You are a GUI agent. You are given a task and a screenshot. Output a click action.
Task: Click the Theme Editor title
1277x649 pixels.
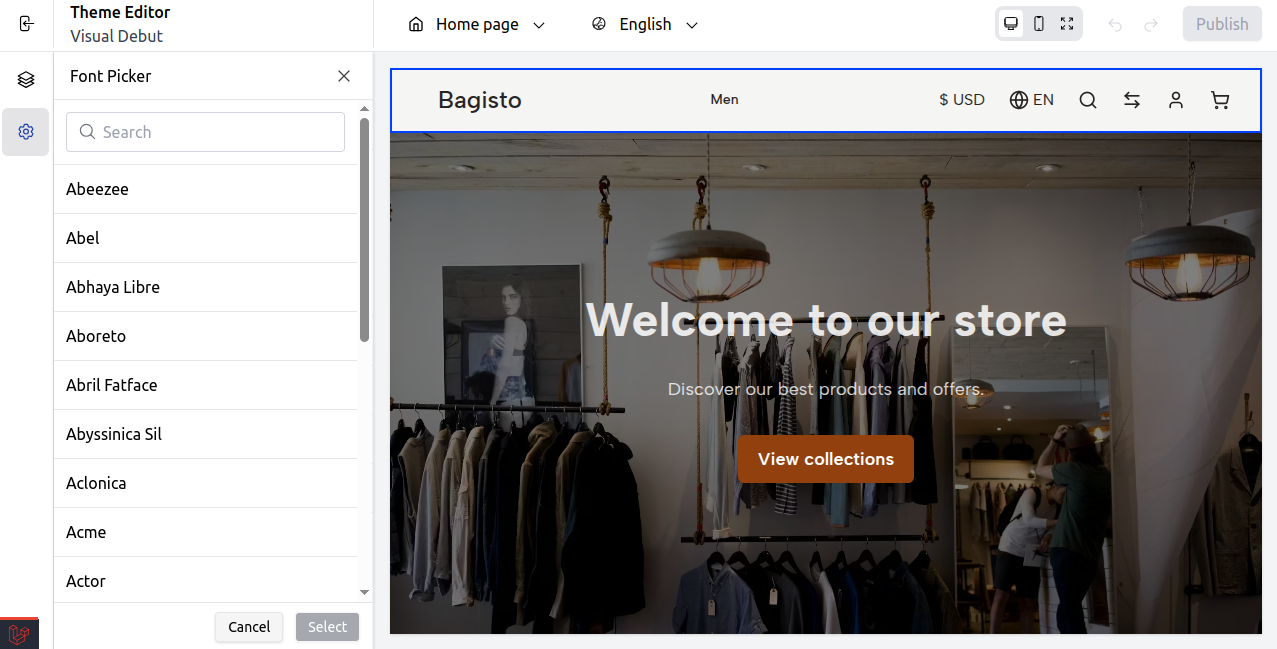coord(120,12)
